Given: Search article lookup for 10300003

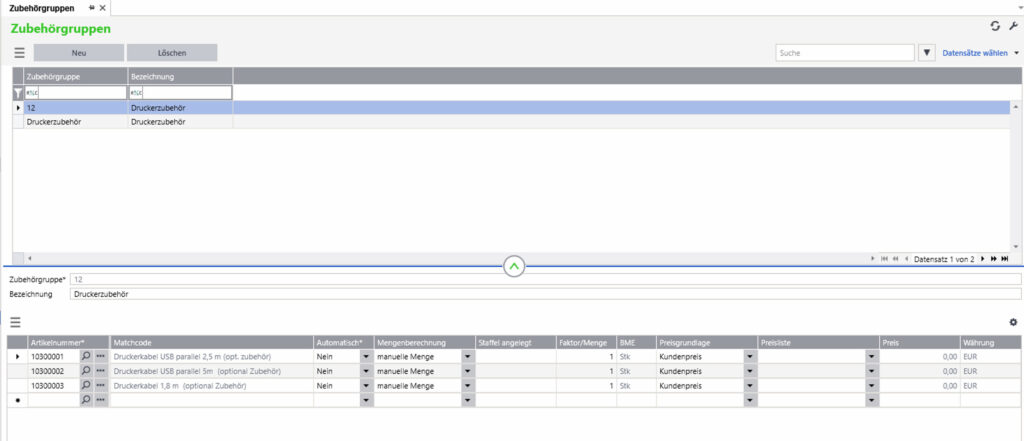Looking at the screenshot, I should click(x=86, y=385).
